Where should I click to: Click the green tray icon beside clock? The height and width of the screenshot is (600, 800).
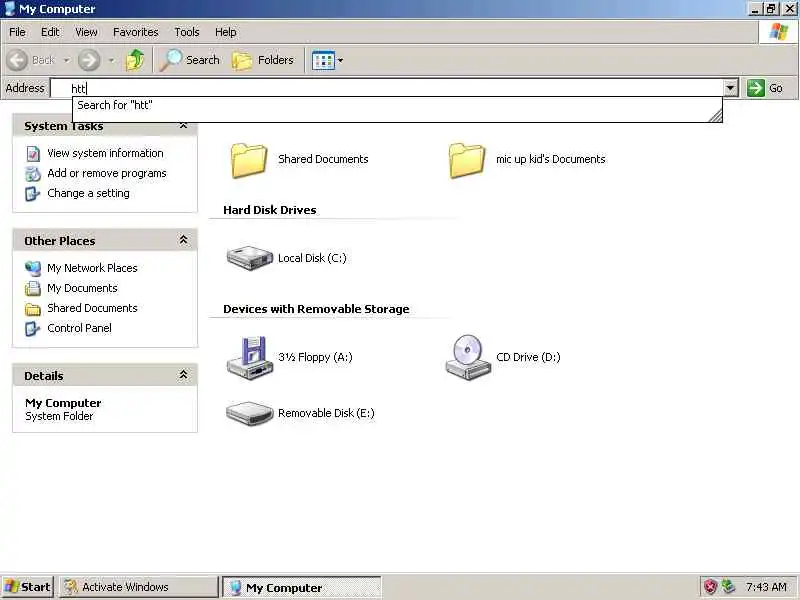tap(728, 587)
